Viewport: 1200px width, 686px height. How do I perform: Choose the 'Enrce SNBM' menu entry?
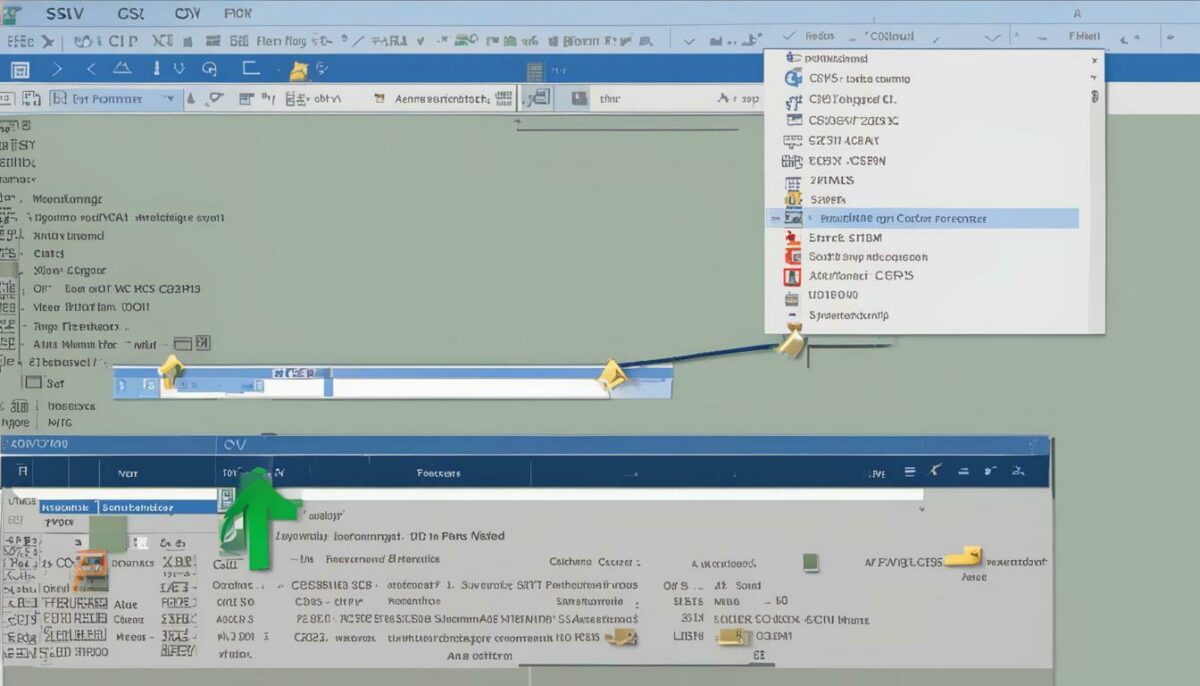tap(833, 238)
